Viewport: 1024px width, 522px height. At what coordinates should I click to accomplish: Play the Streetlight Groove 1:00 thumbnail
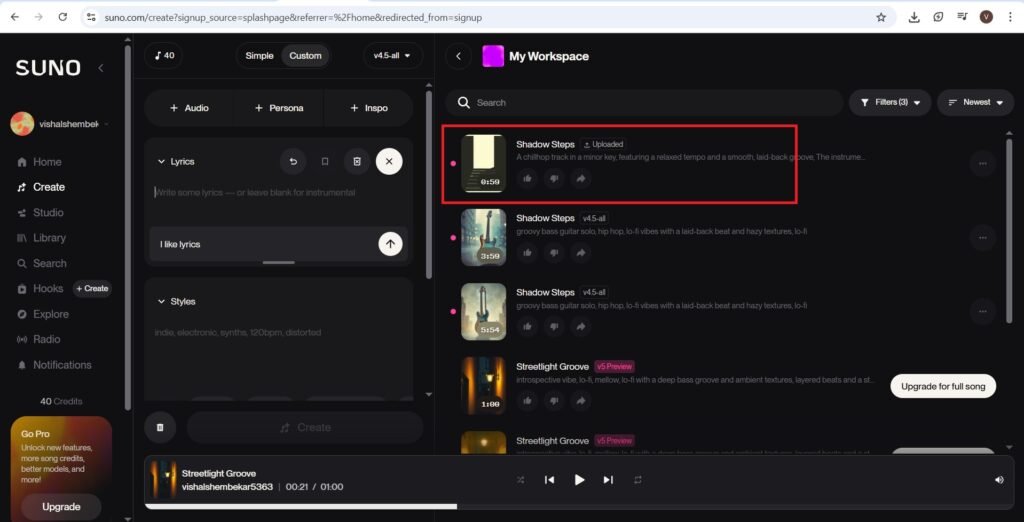point(483,385)
